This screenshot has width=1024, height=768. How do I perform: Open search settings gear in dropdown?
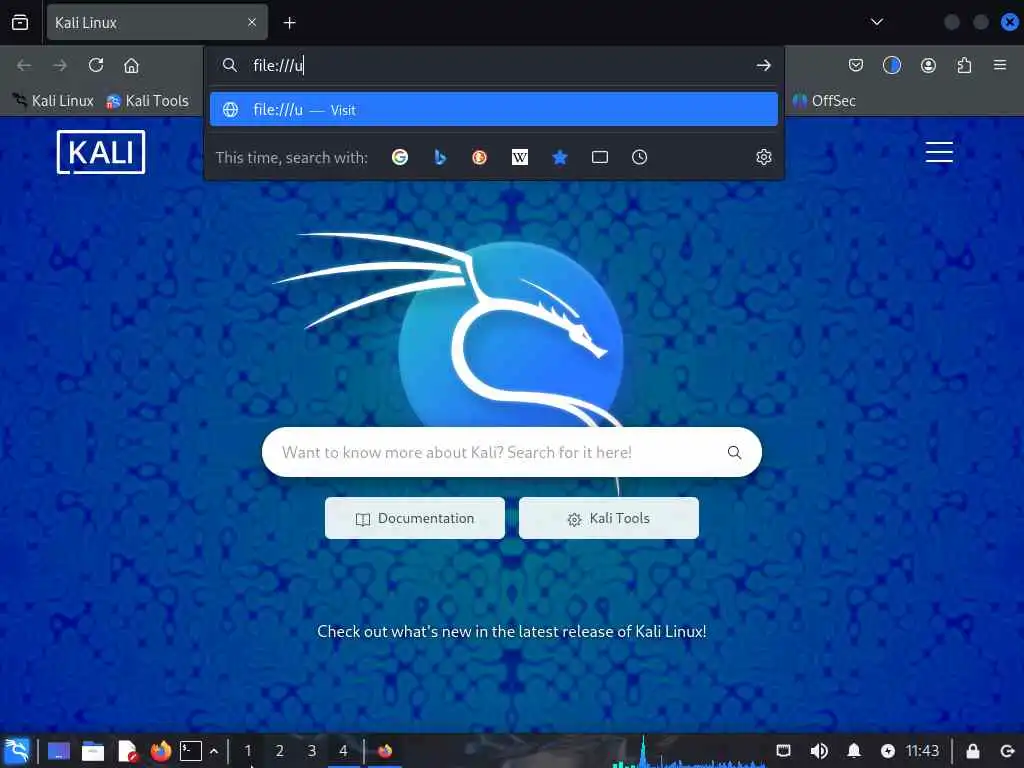coord(763,157)
